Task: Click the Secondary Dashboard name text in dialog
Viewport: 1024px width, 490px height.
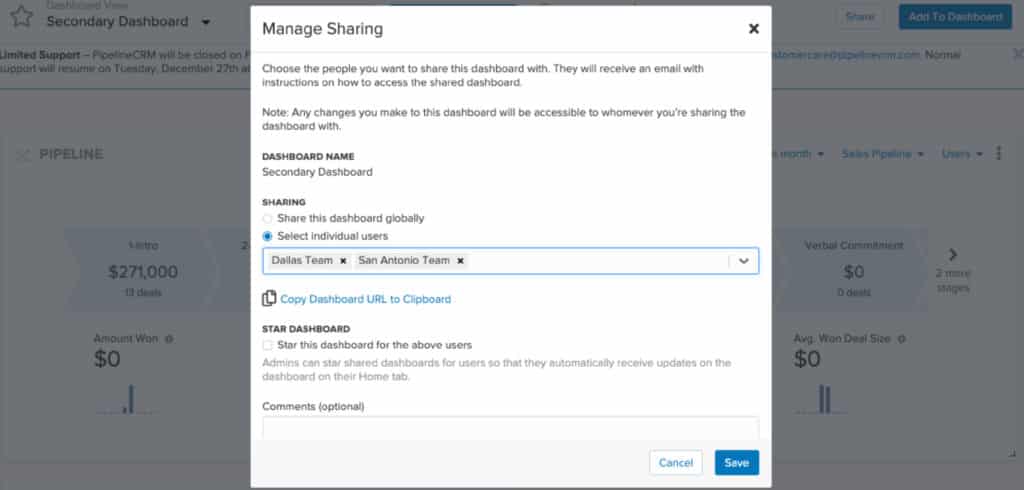Action: pos(317,172)
